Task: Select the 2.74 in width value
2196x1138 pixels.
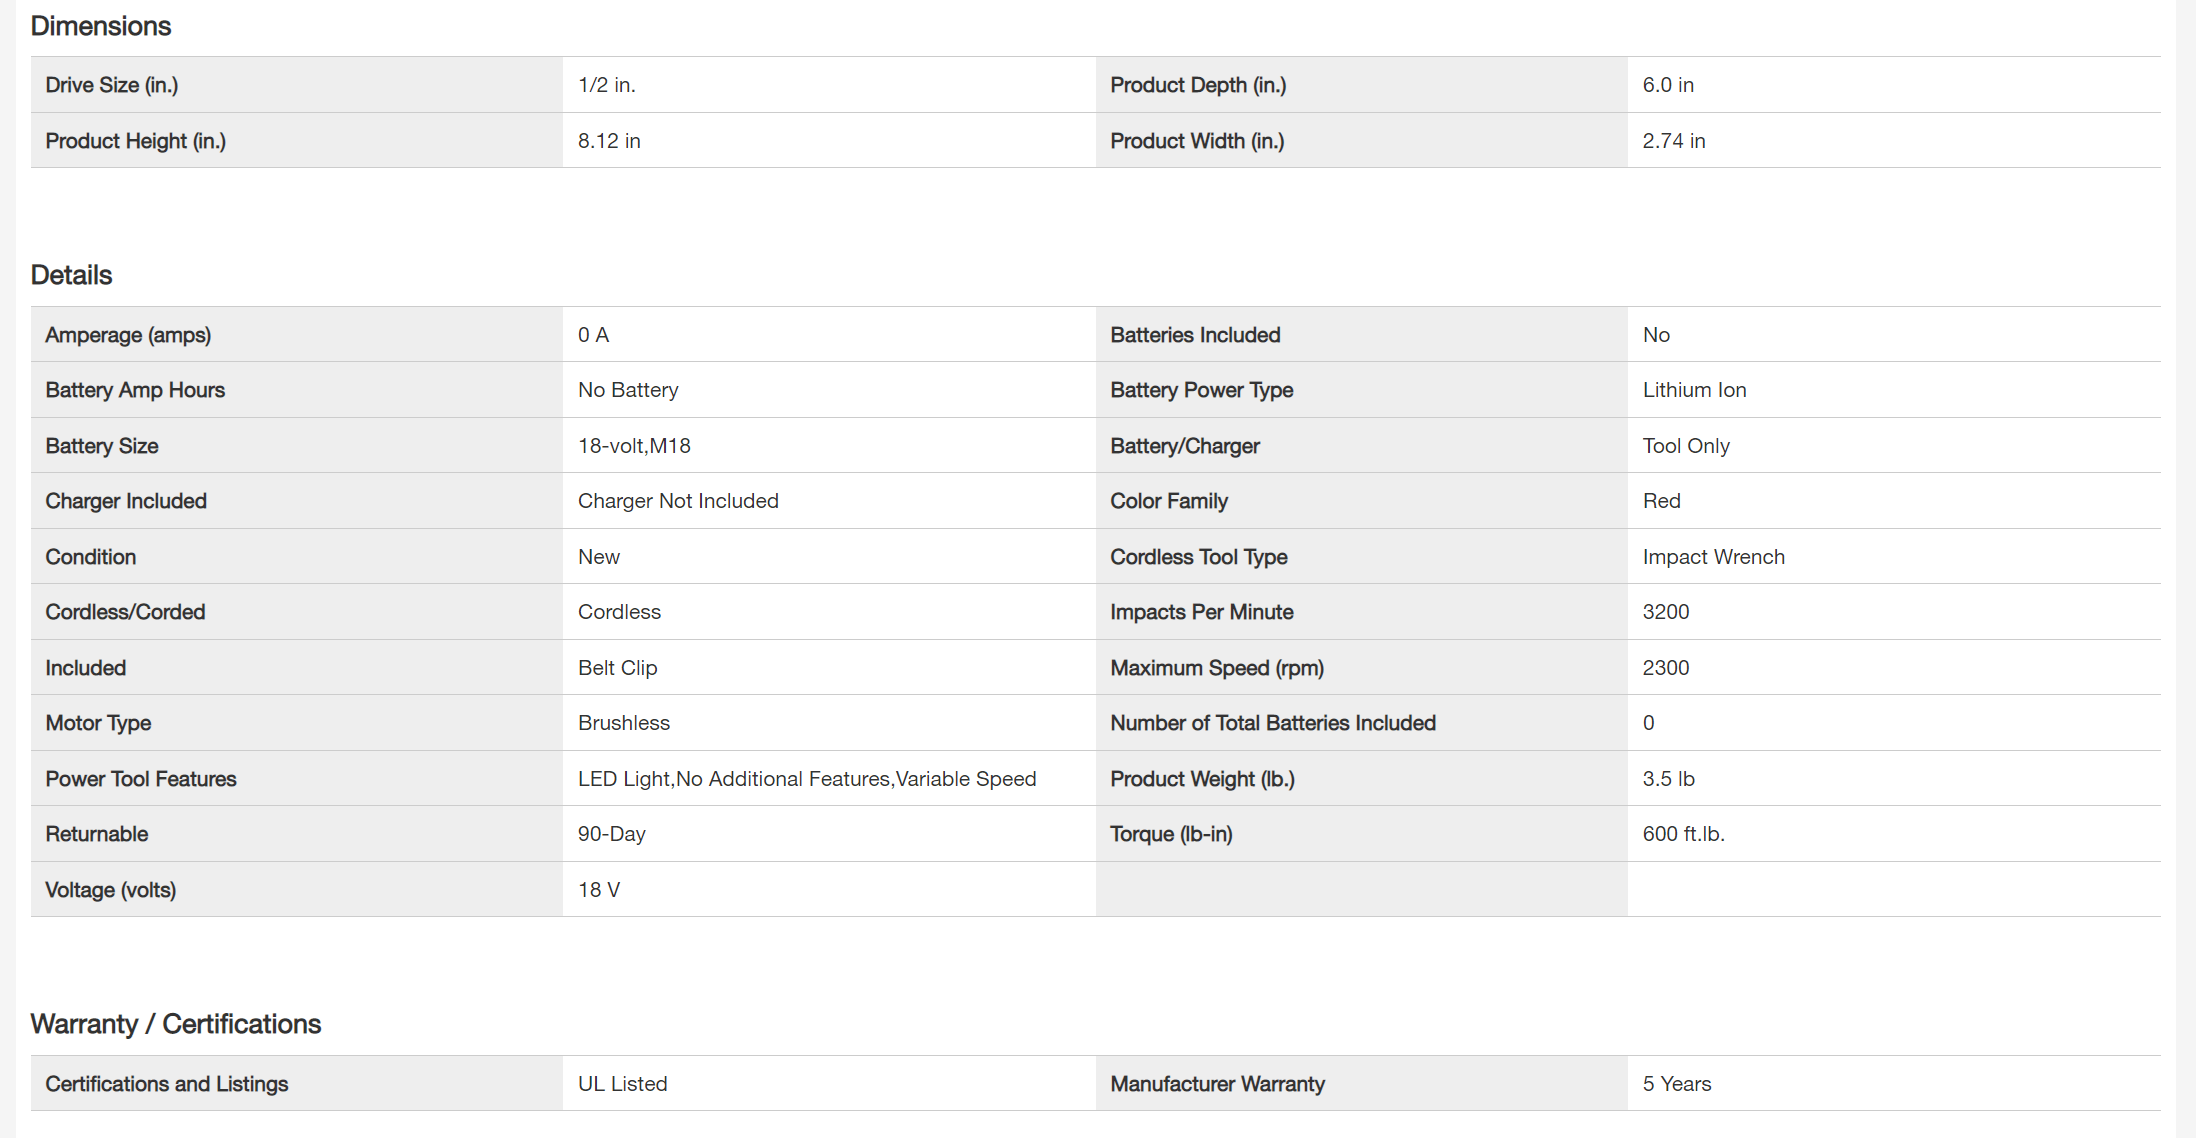Action: (1673, 141)
